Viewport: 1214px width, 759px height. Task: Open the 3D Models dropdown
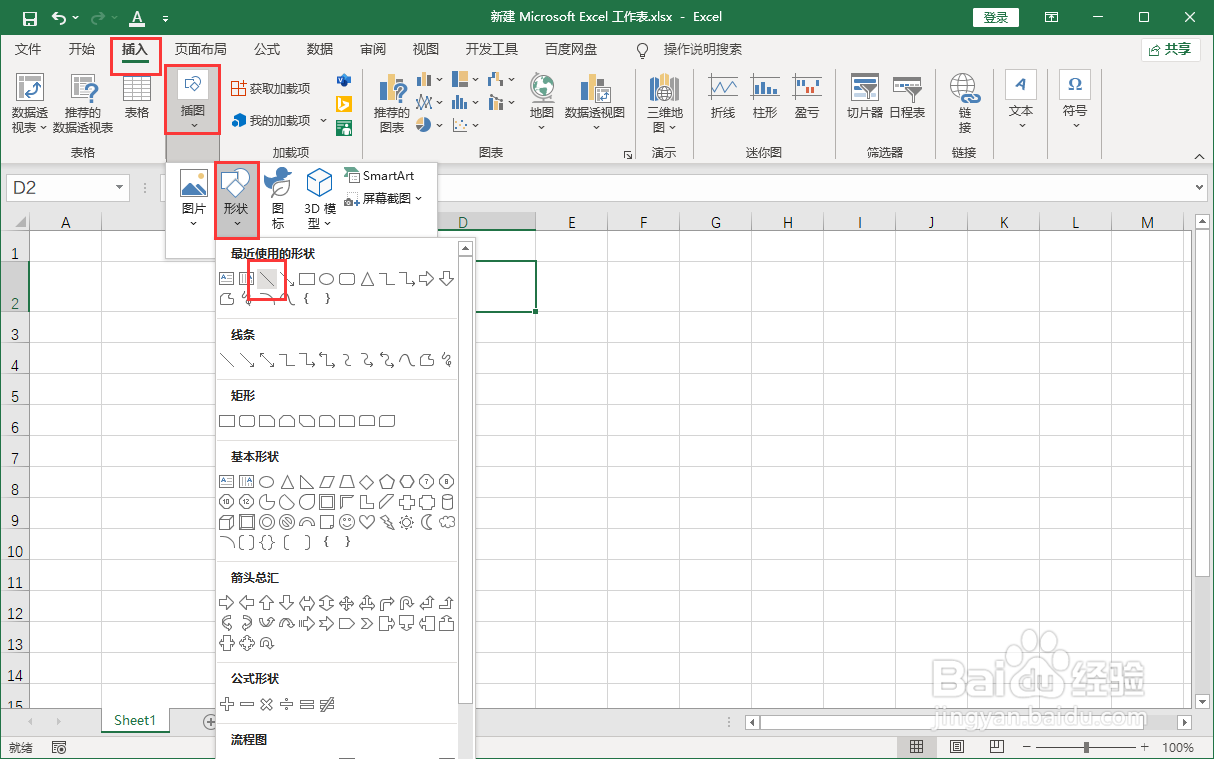[319, 198]
